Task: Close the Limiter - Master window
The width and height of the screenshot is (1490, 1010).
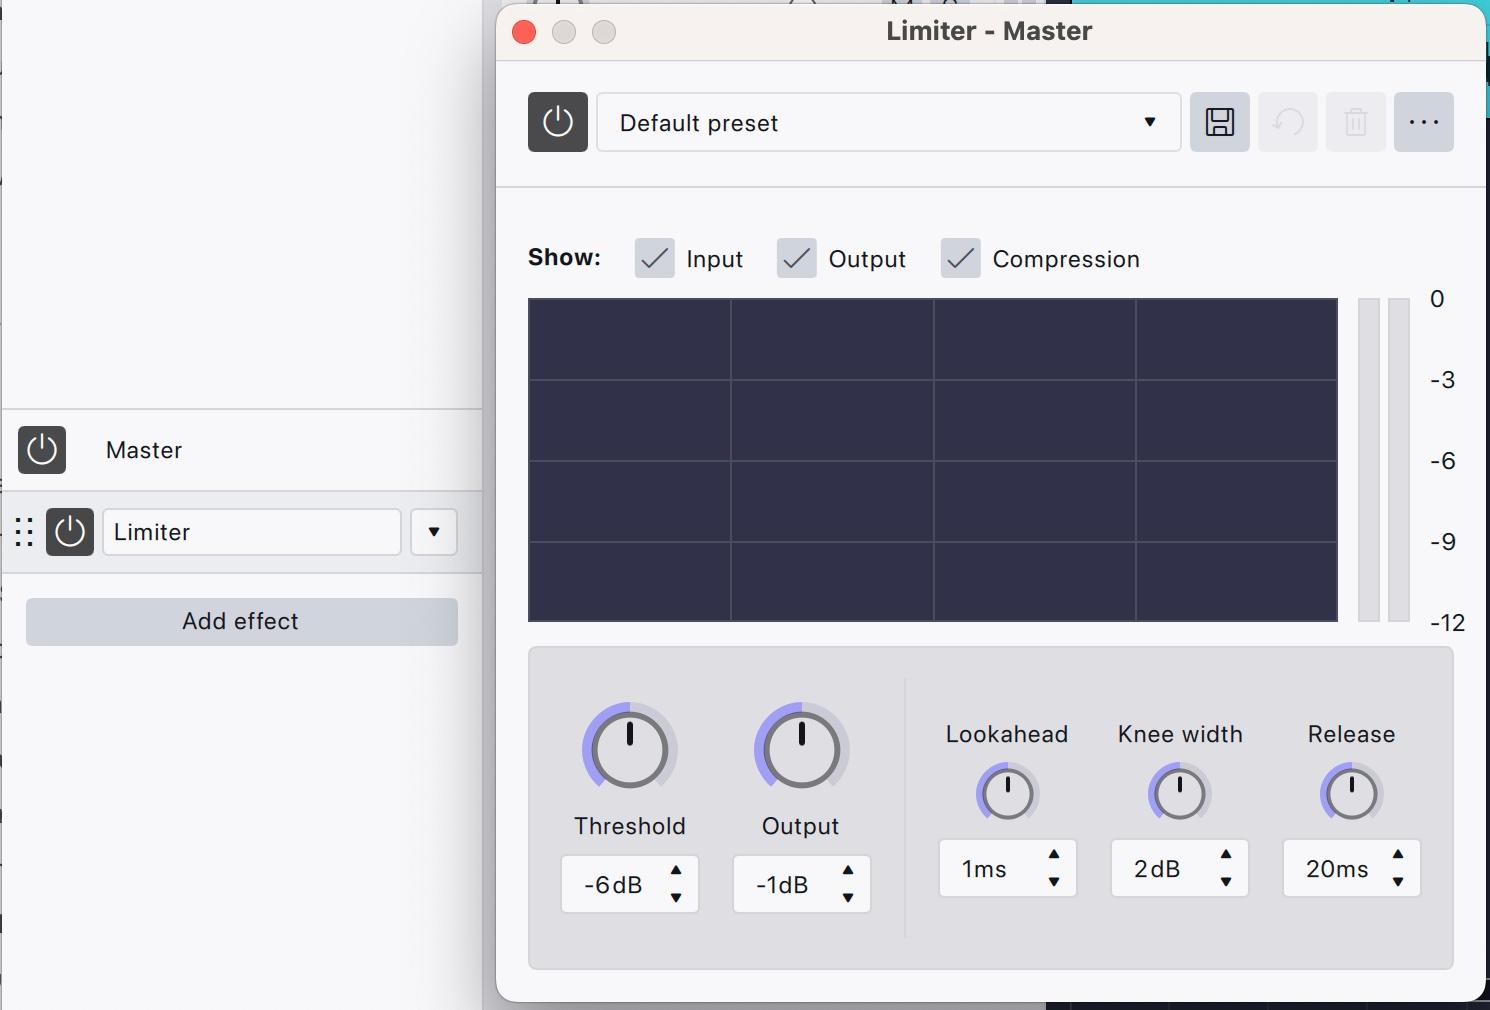Action: tap(524, 32)
